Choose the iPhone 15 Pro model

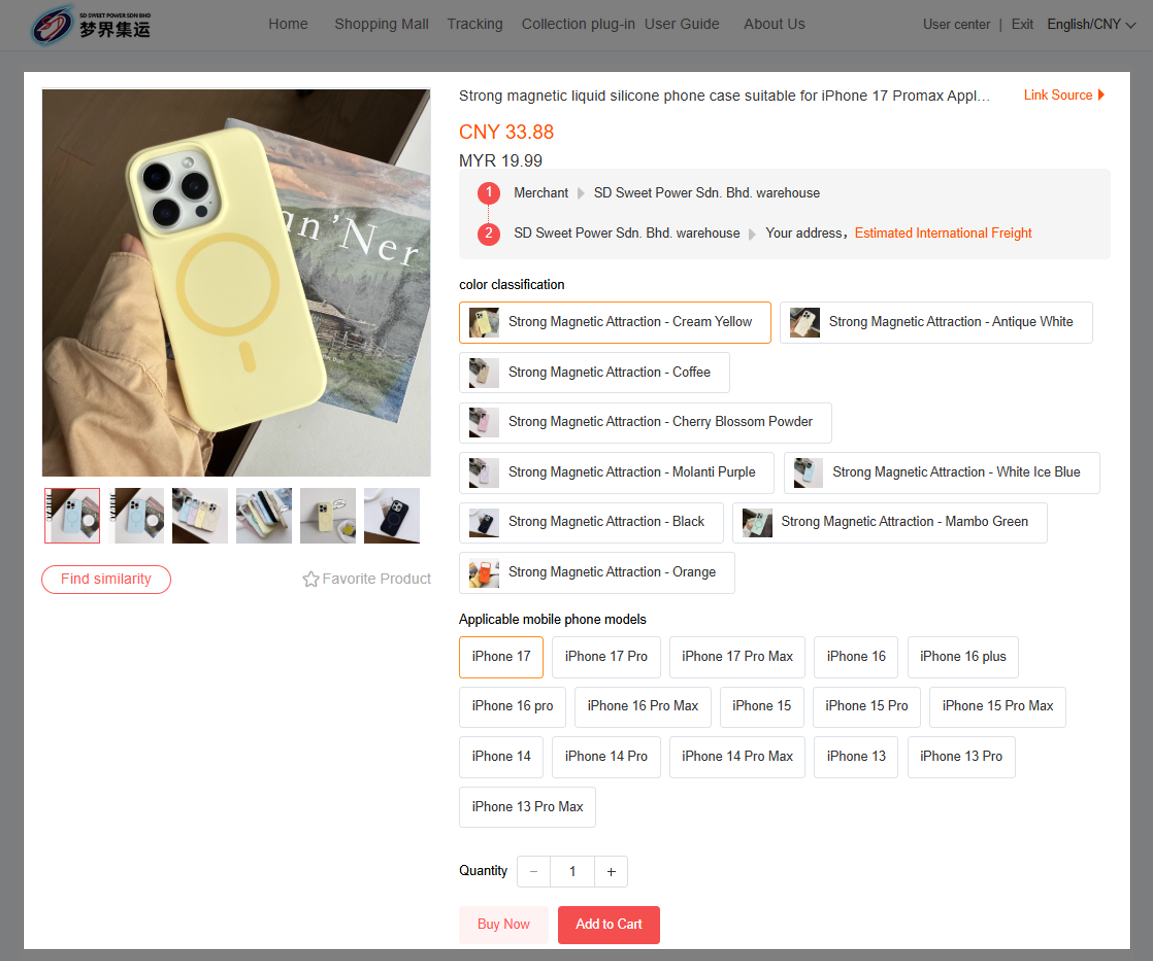point(866,707)
